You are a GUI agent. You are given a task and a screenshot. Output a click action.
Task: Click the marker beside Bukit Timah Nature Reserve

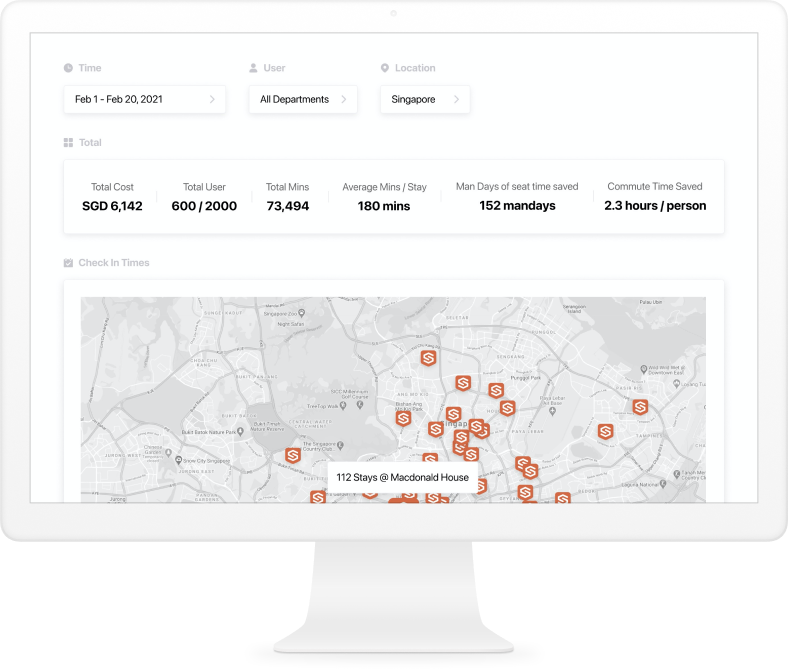pyautogui.click(x=292, y=456)
